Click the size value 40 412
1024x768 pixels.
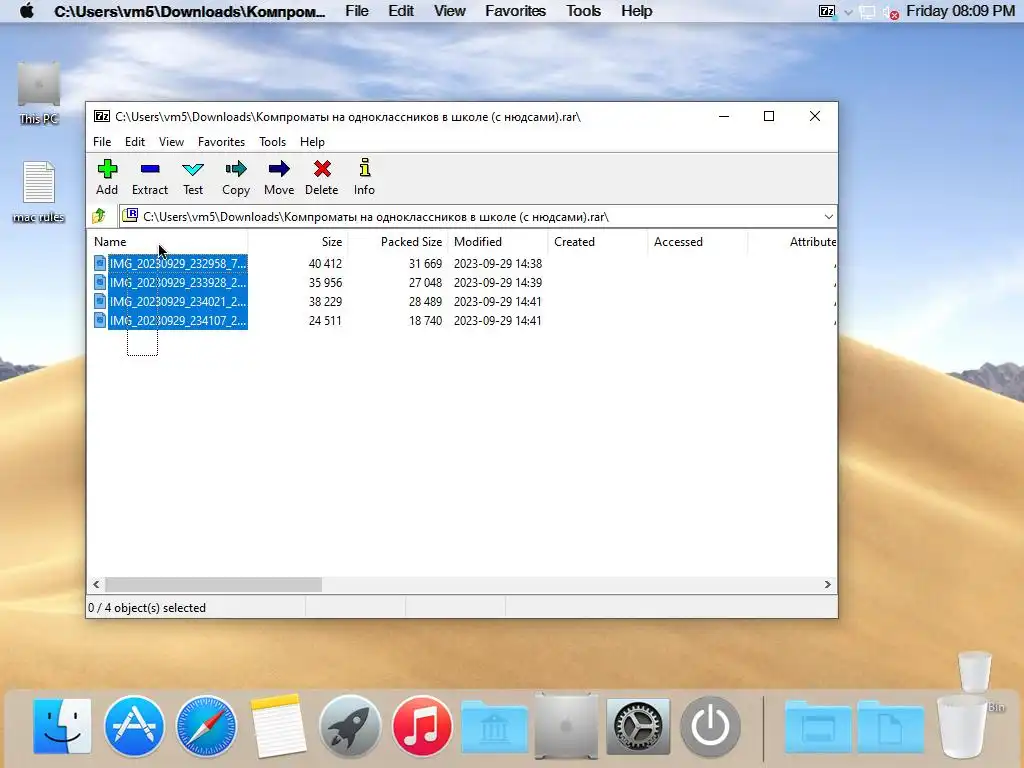pyautogui.click(x=325, y=264)
